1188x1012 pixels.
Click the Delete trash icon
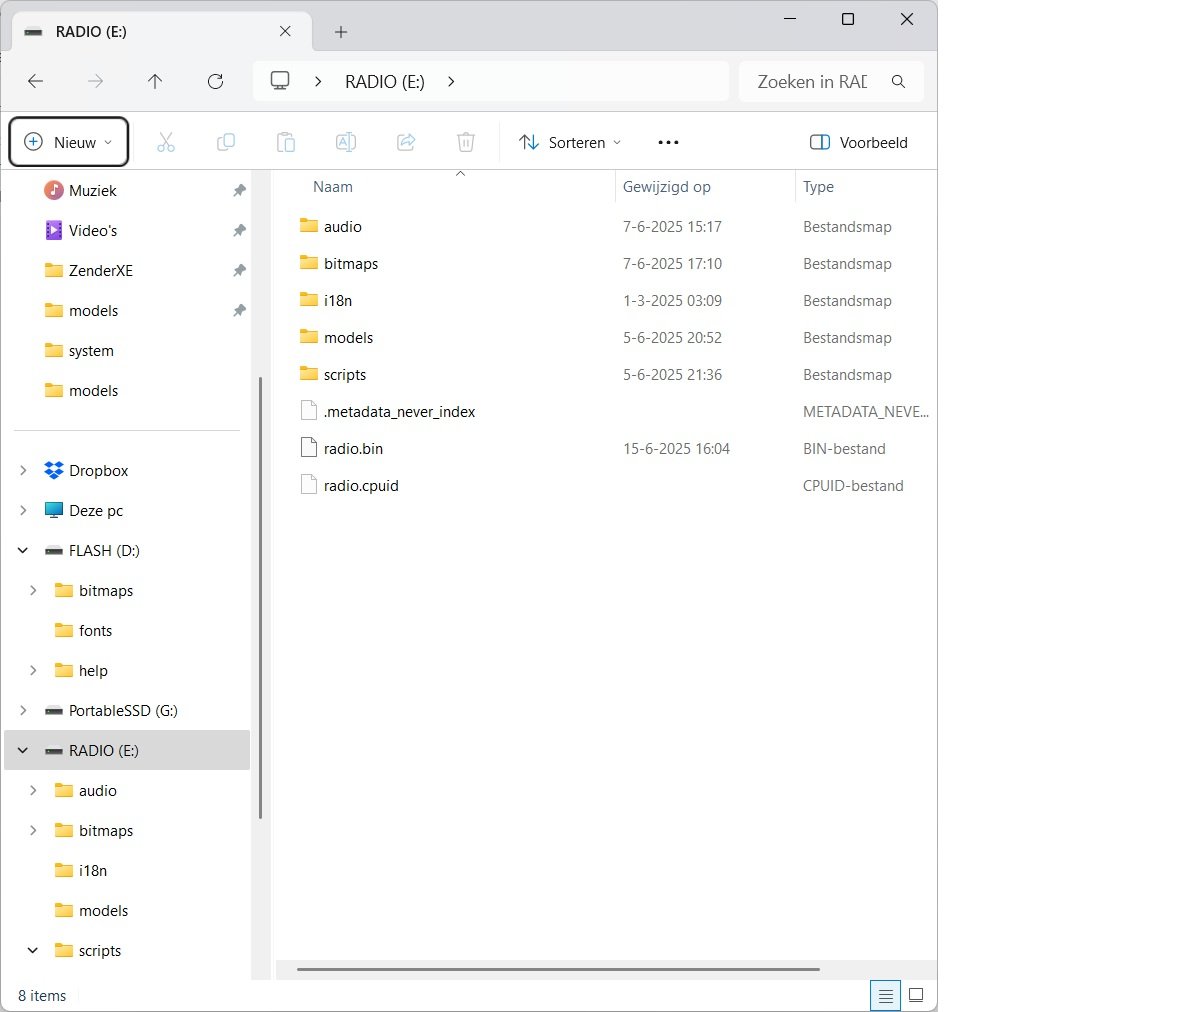pos(466,142)
